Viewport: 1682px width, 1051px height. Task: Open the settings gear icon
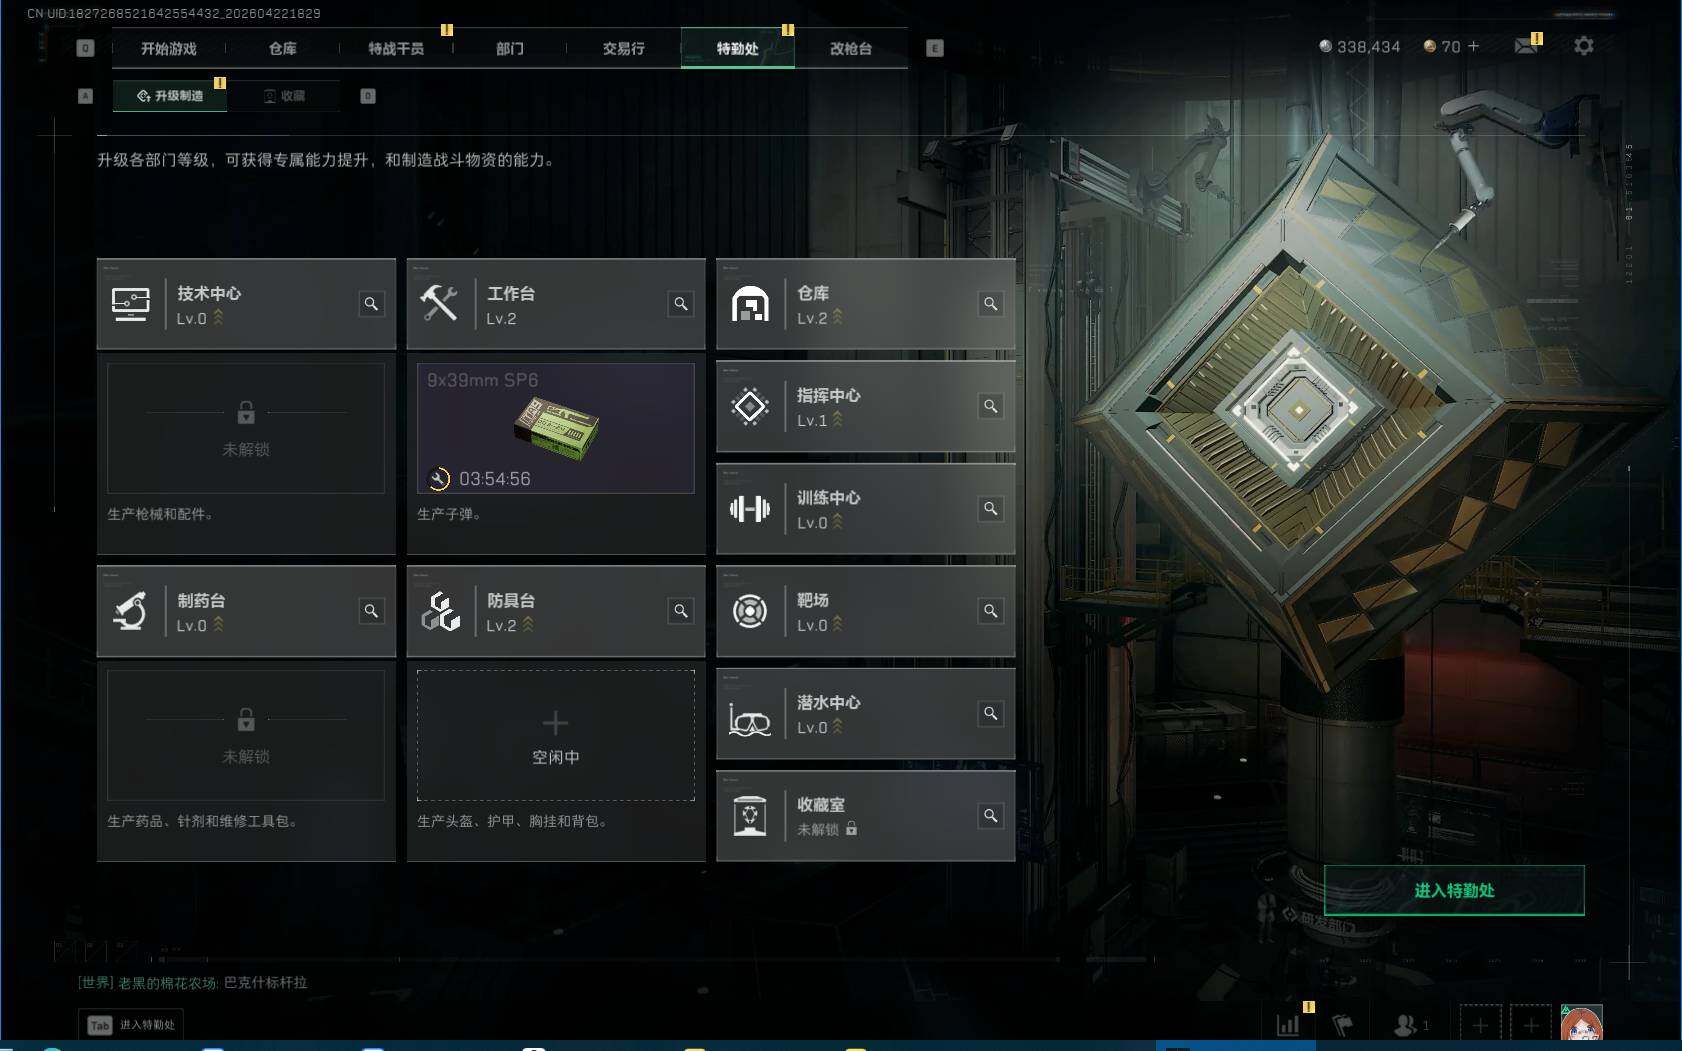[1583, 46]
